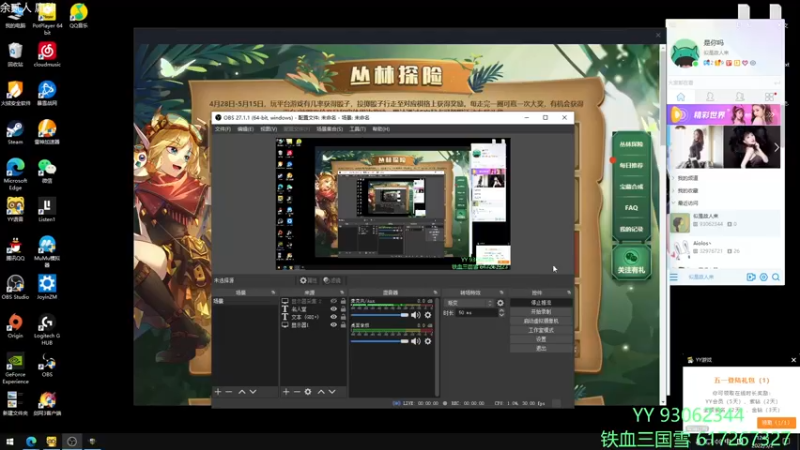Toggle visibility of the second source row
Screen dimensions: 800x450
334,309
